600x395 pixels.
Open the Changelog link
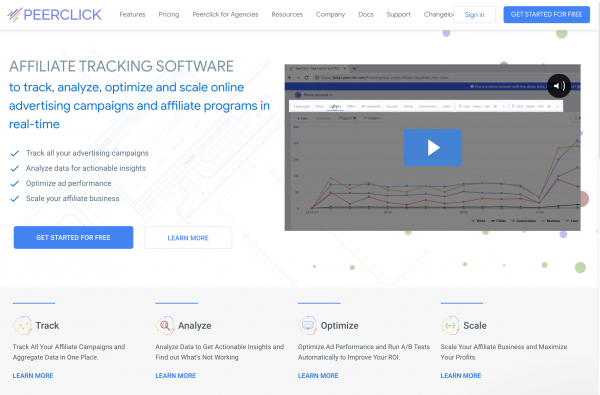(x=439, y=15)
